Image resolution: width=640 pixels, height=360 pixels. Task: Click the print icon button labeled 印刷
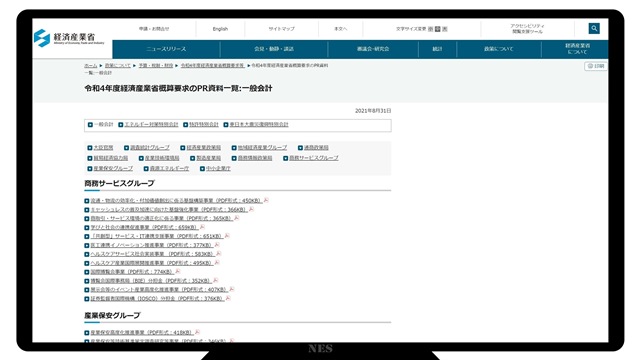tap(596, 66)
